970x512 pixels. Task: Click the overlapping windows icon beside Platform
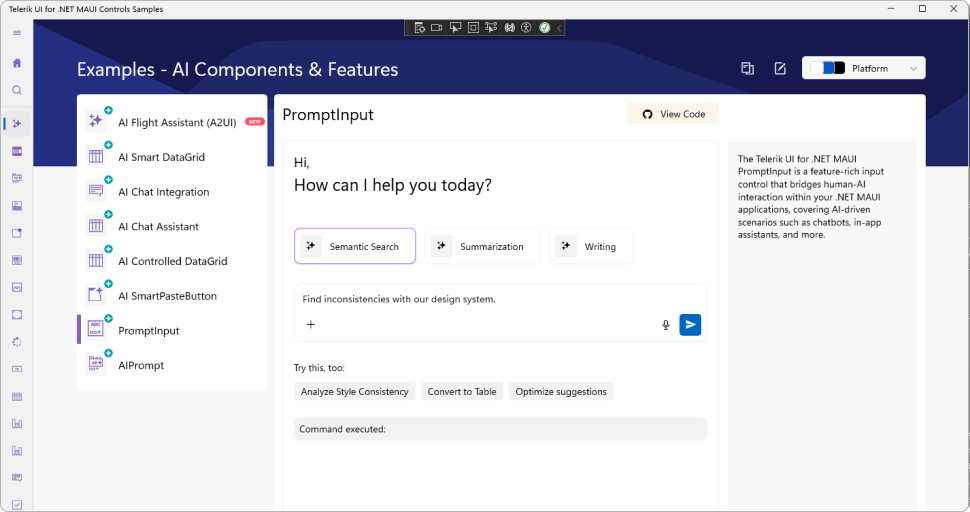point(747,69)
